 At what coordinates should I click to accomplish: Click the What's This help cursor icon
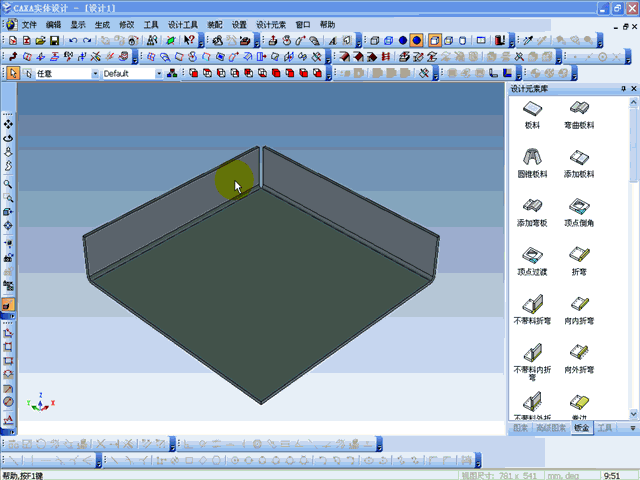click(x=189, y=40)
